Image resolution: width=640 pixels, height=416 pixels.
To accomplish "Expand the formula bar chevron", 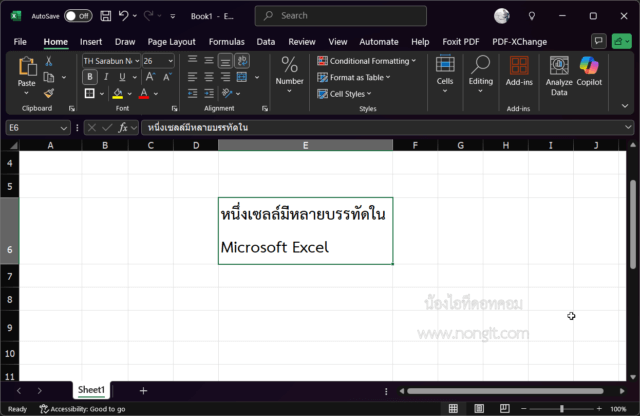I will coord(628,127).
